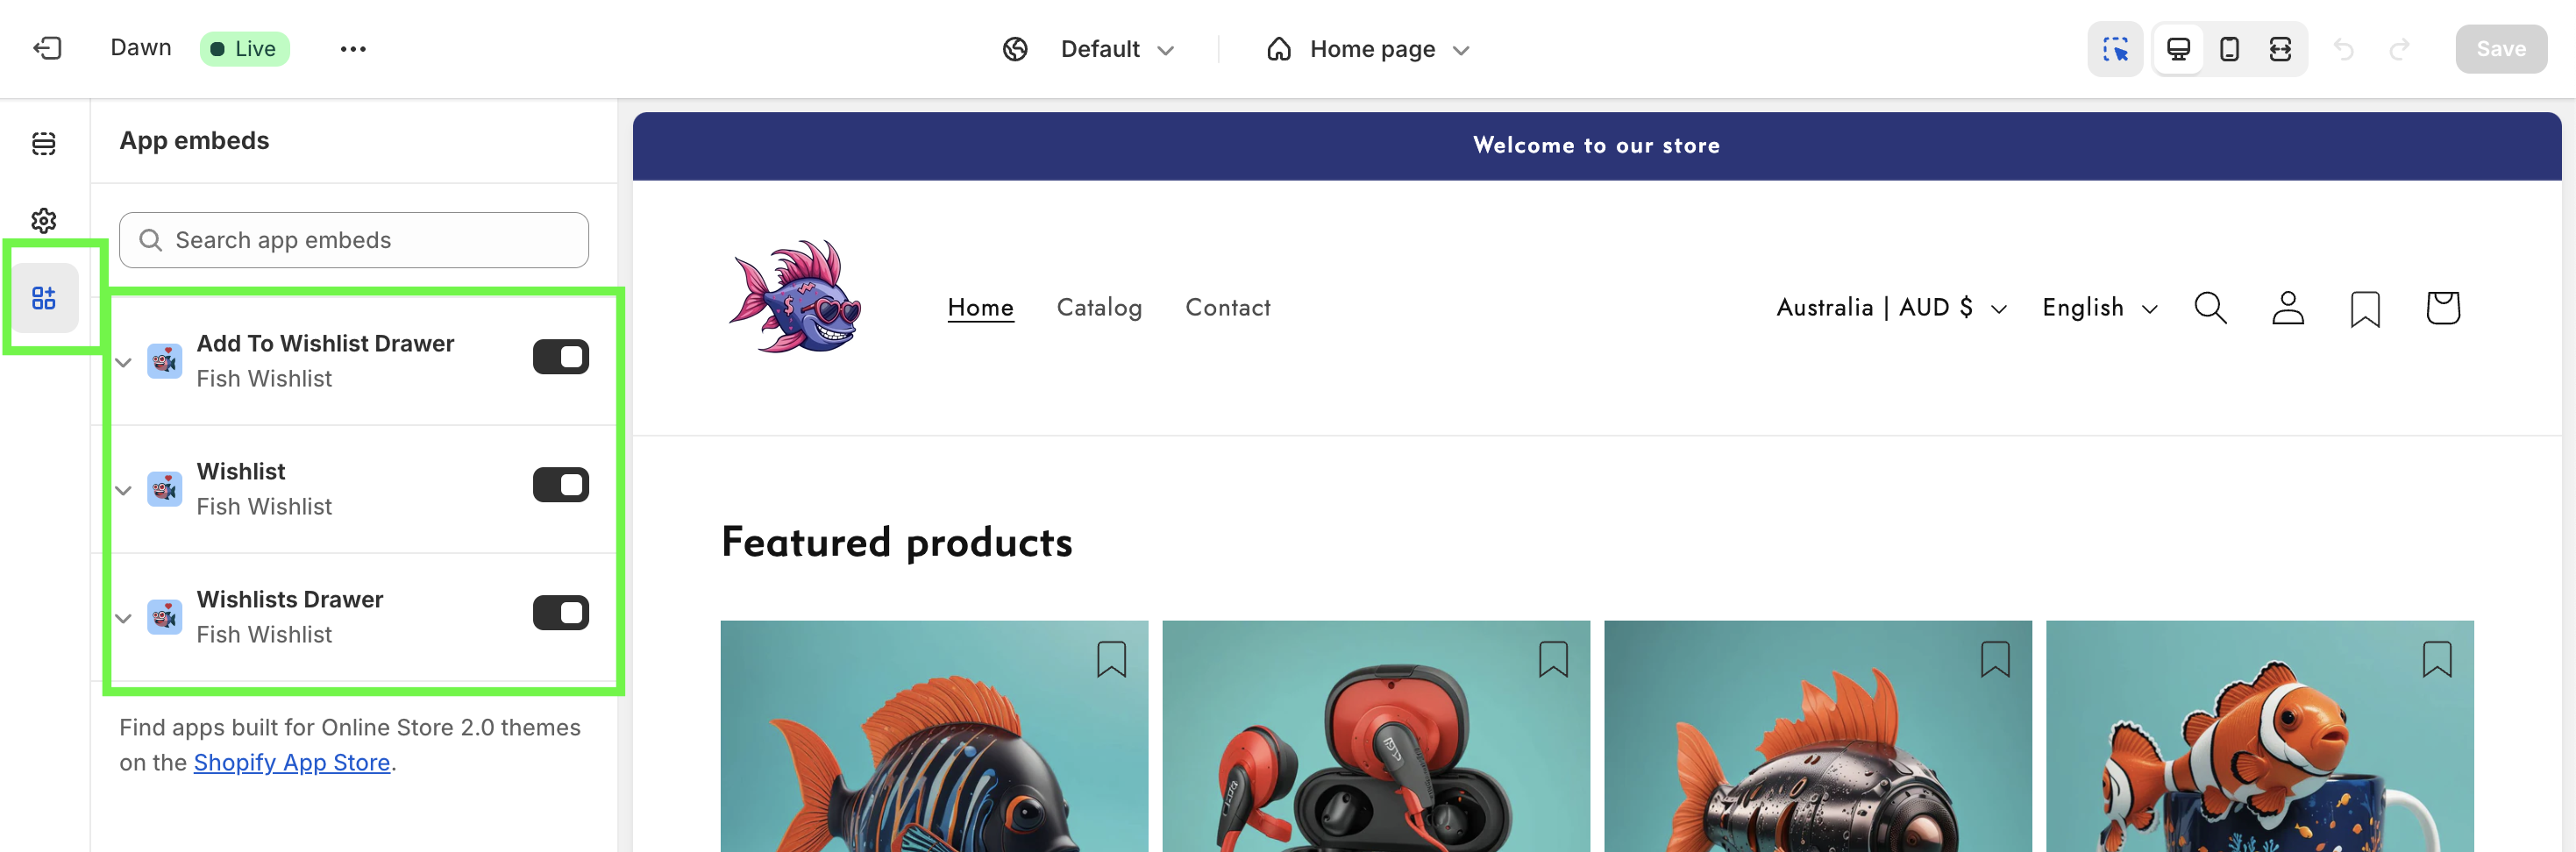Open the three-dot theme actions menu

[x=353, y=49]
